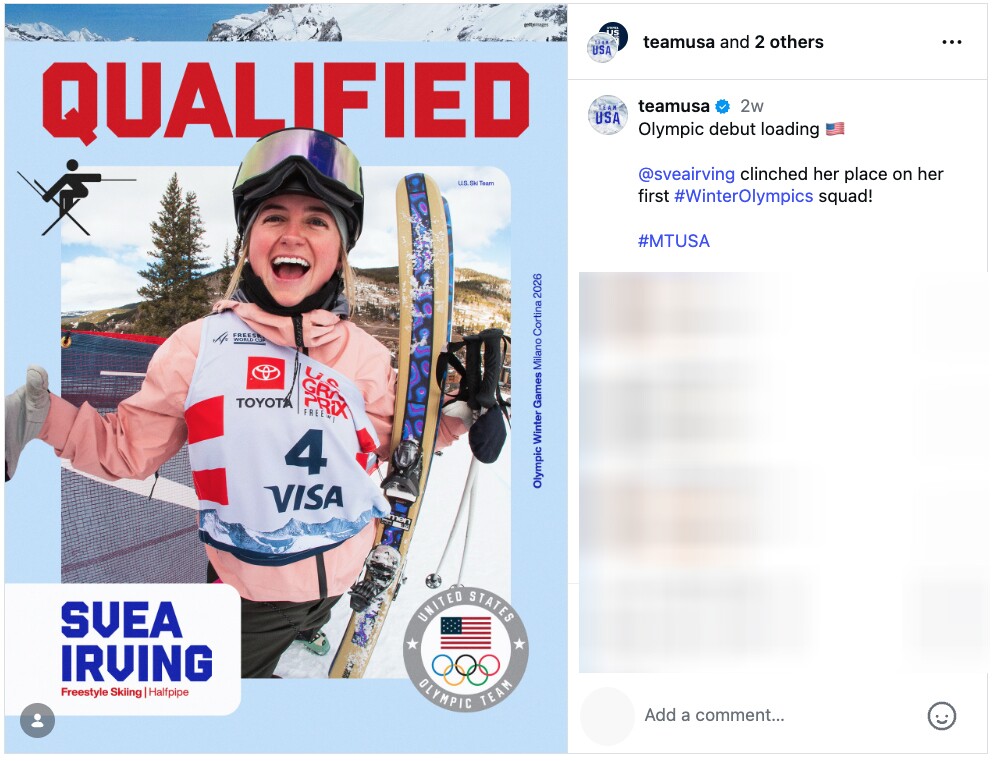Open teamusa profile via the header avatar

click(x=605, y=42)
